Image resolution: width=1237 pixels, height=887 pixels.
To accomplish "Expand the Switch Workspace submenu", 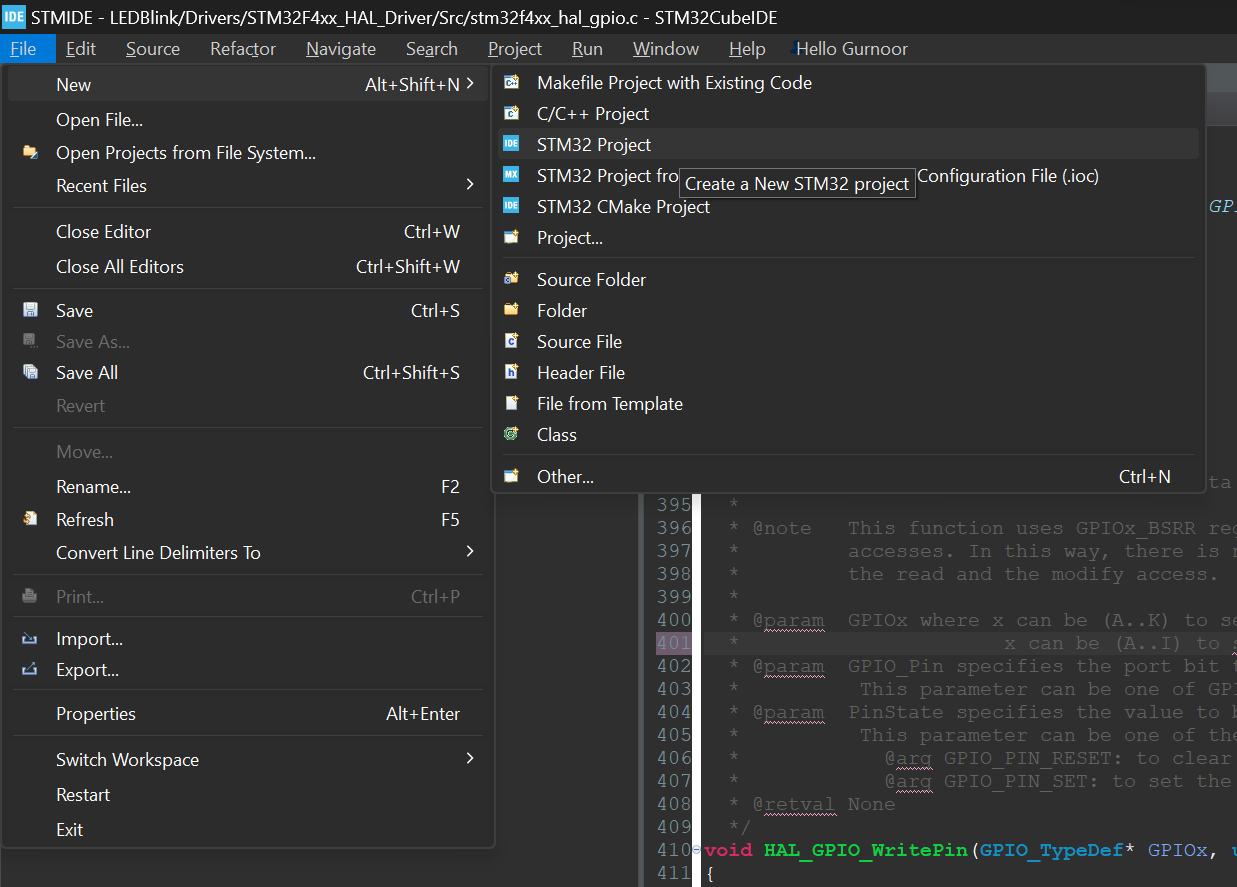I will pos(468,759).
